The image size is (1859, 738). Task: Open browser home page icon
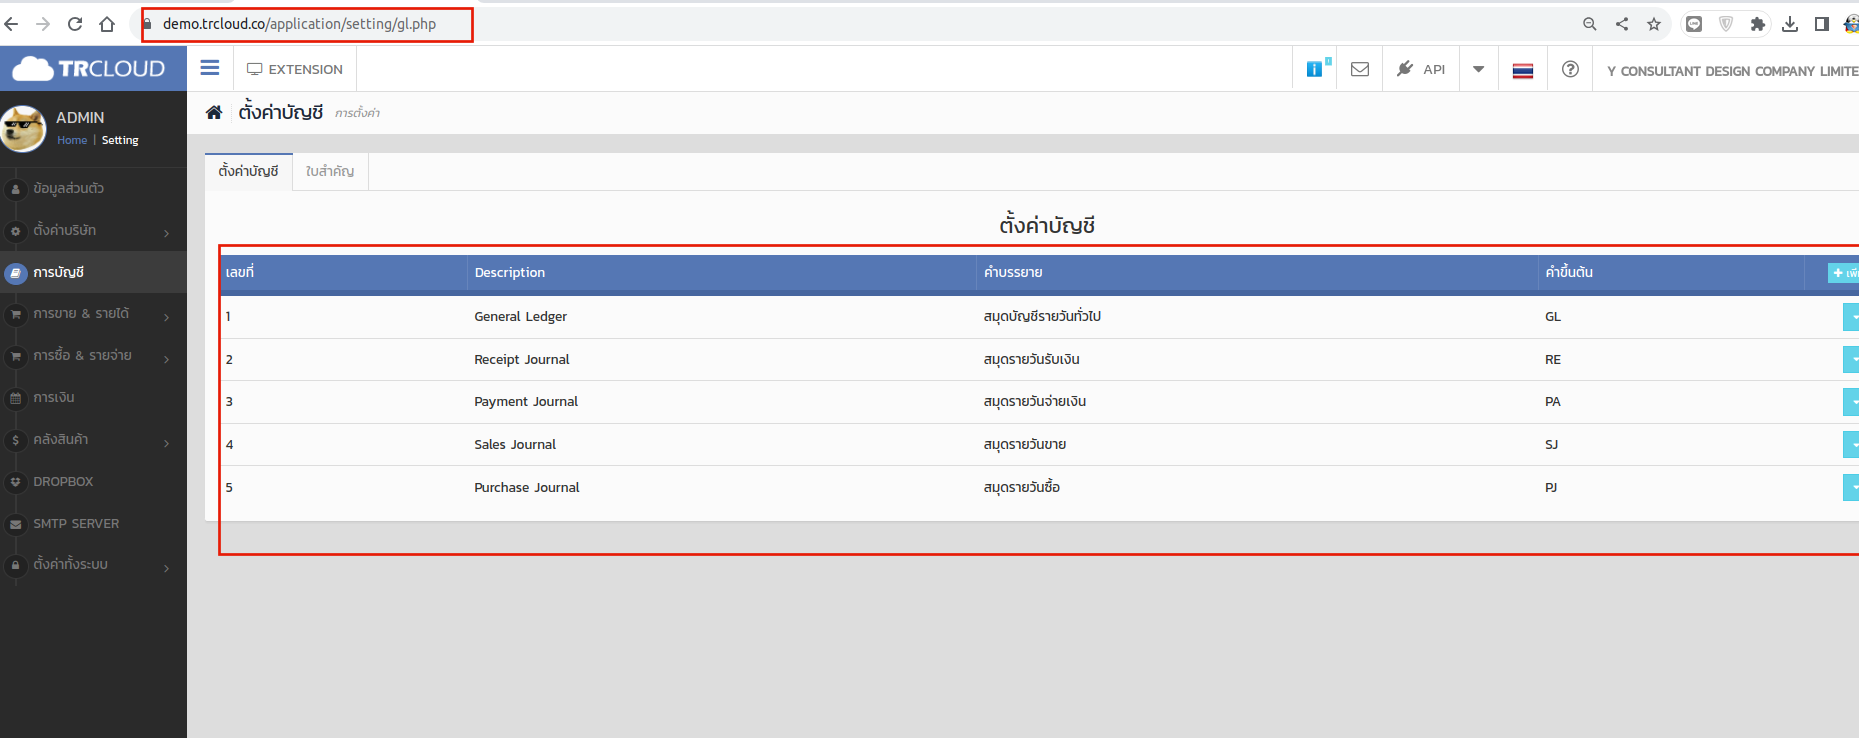tap(107, 24)
